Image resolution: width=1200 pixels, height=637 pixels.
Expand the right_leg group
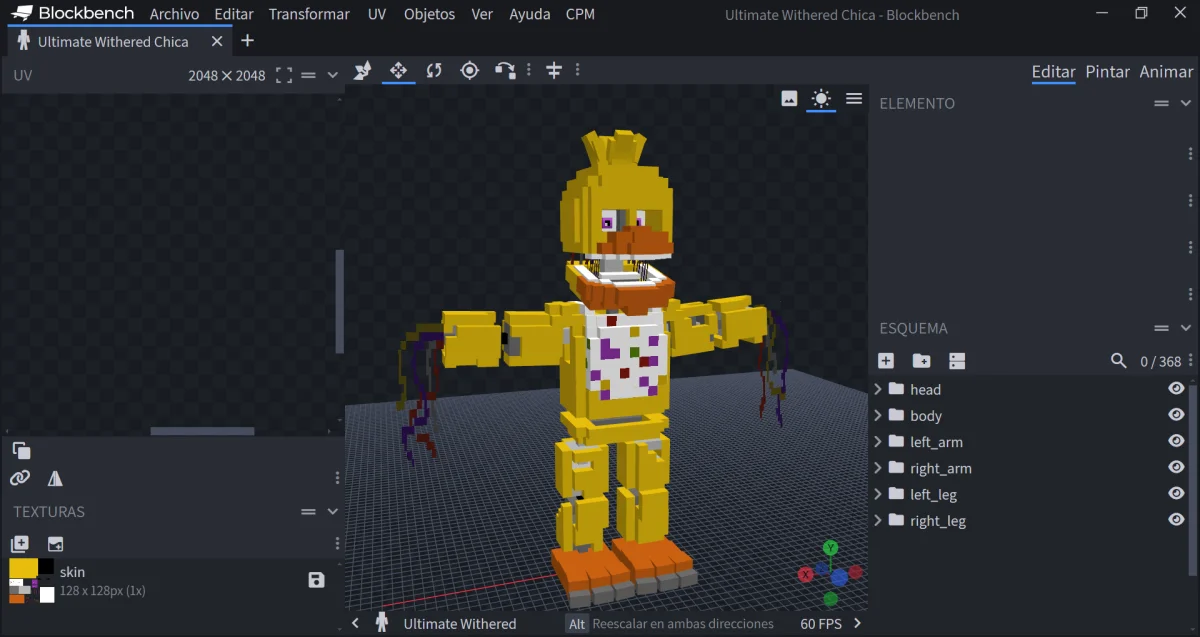[878, 519]
